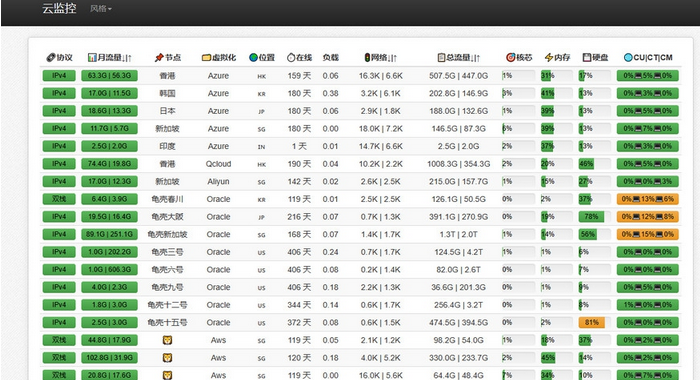Click orange packet-loss badge 0% 12% 8%
This screenshot has height=380, width=700.
[648, 217]
